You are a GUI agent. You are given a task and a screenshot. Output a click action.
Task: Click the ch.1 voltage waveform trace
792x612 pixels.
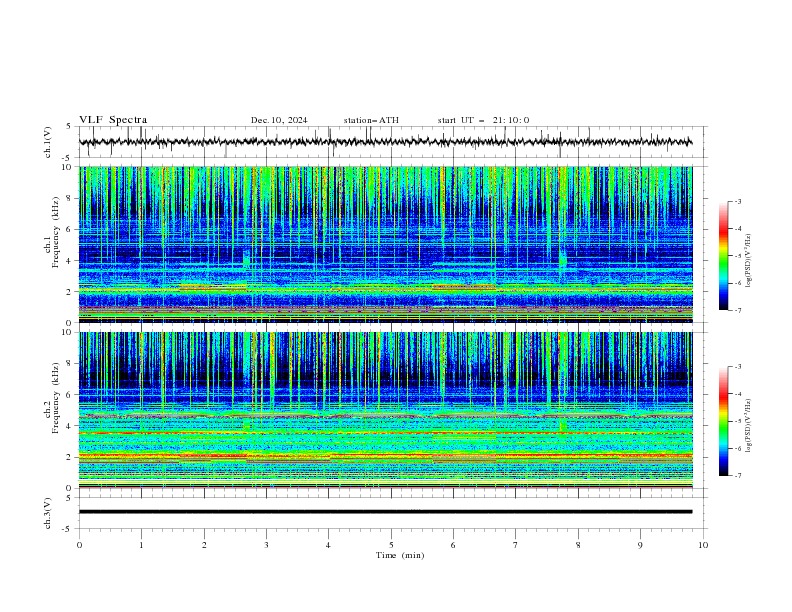point(385,142)
